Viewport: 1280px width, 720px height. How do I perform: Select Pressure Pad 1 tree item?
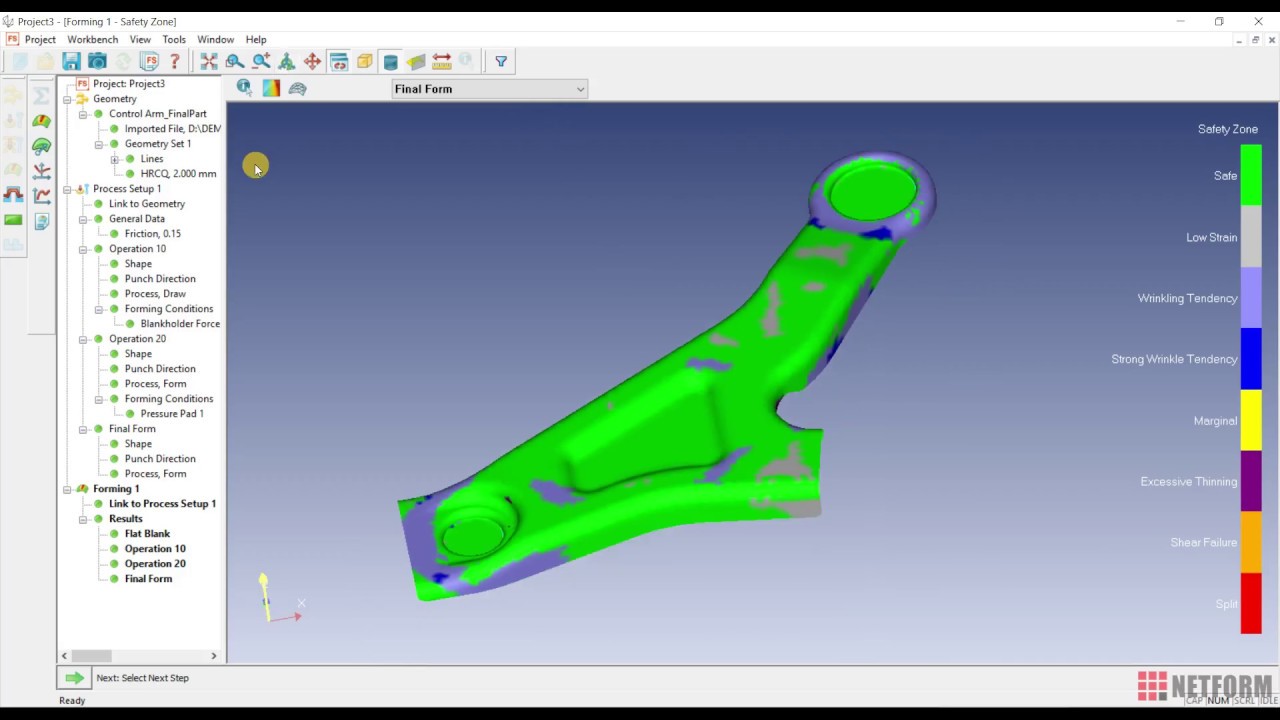(172, 414)
